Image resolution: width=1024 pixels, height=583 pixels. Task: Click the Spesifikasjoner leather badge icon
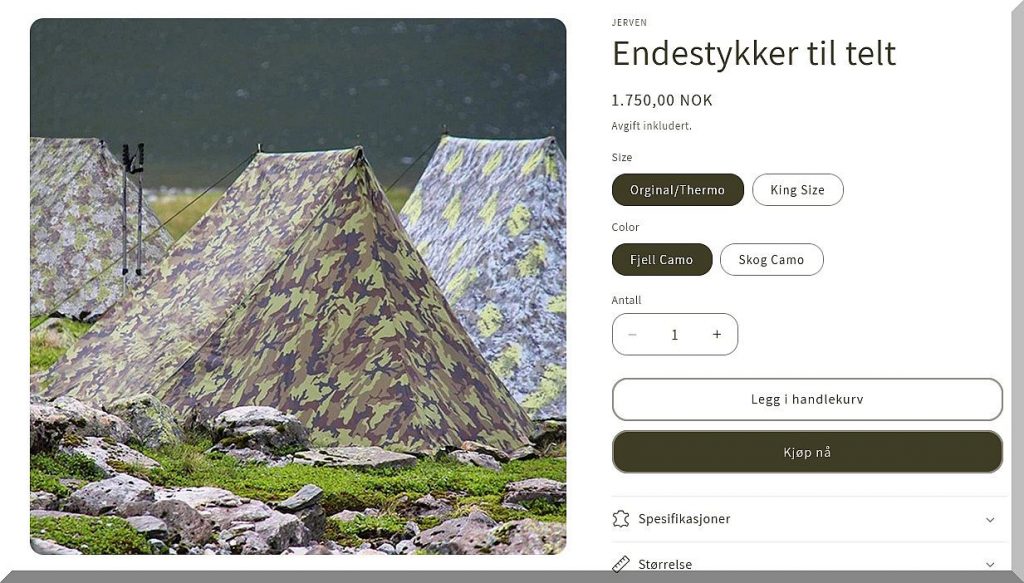(x=620, y=518)
